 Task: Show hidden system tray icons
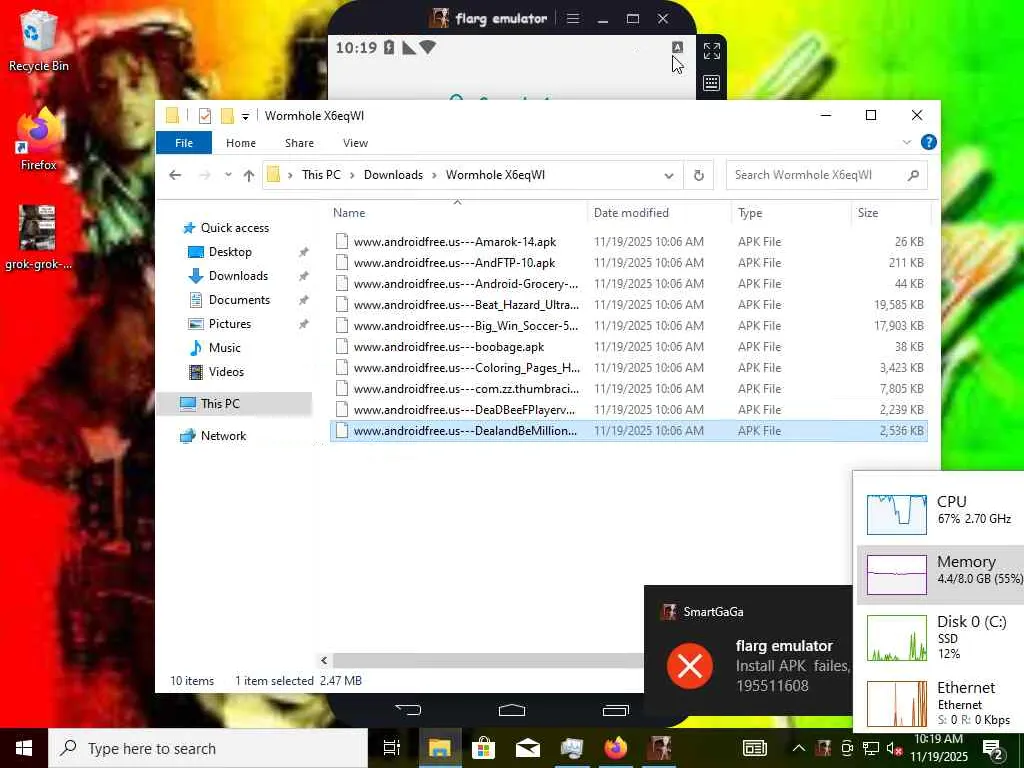point(798,748)
